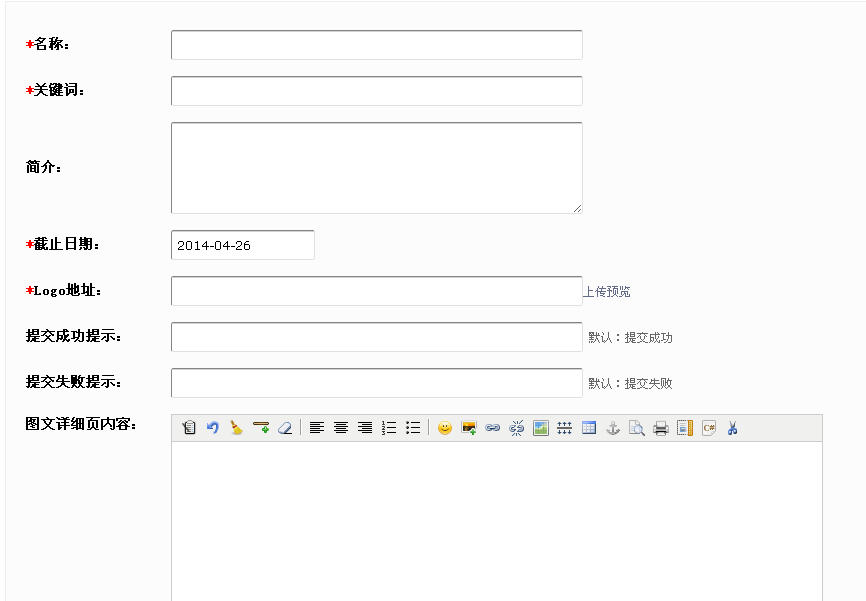Click the resize grip of 简介 textarea
The height and width of the screenshot is (601, 866).
[577, 208]
